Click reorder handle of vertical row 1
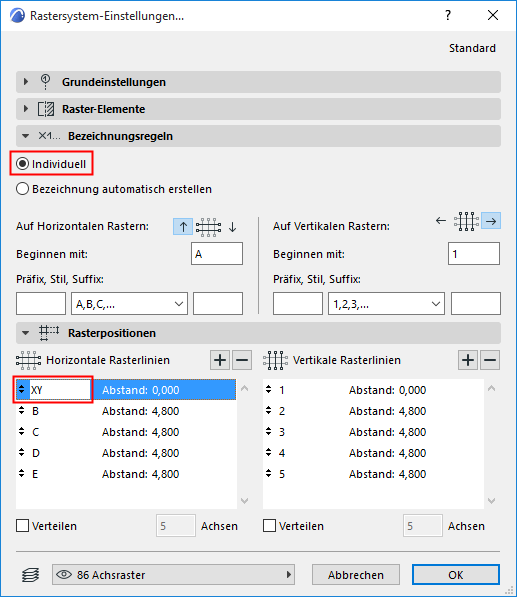 269,389
